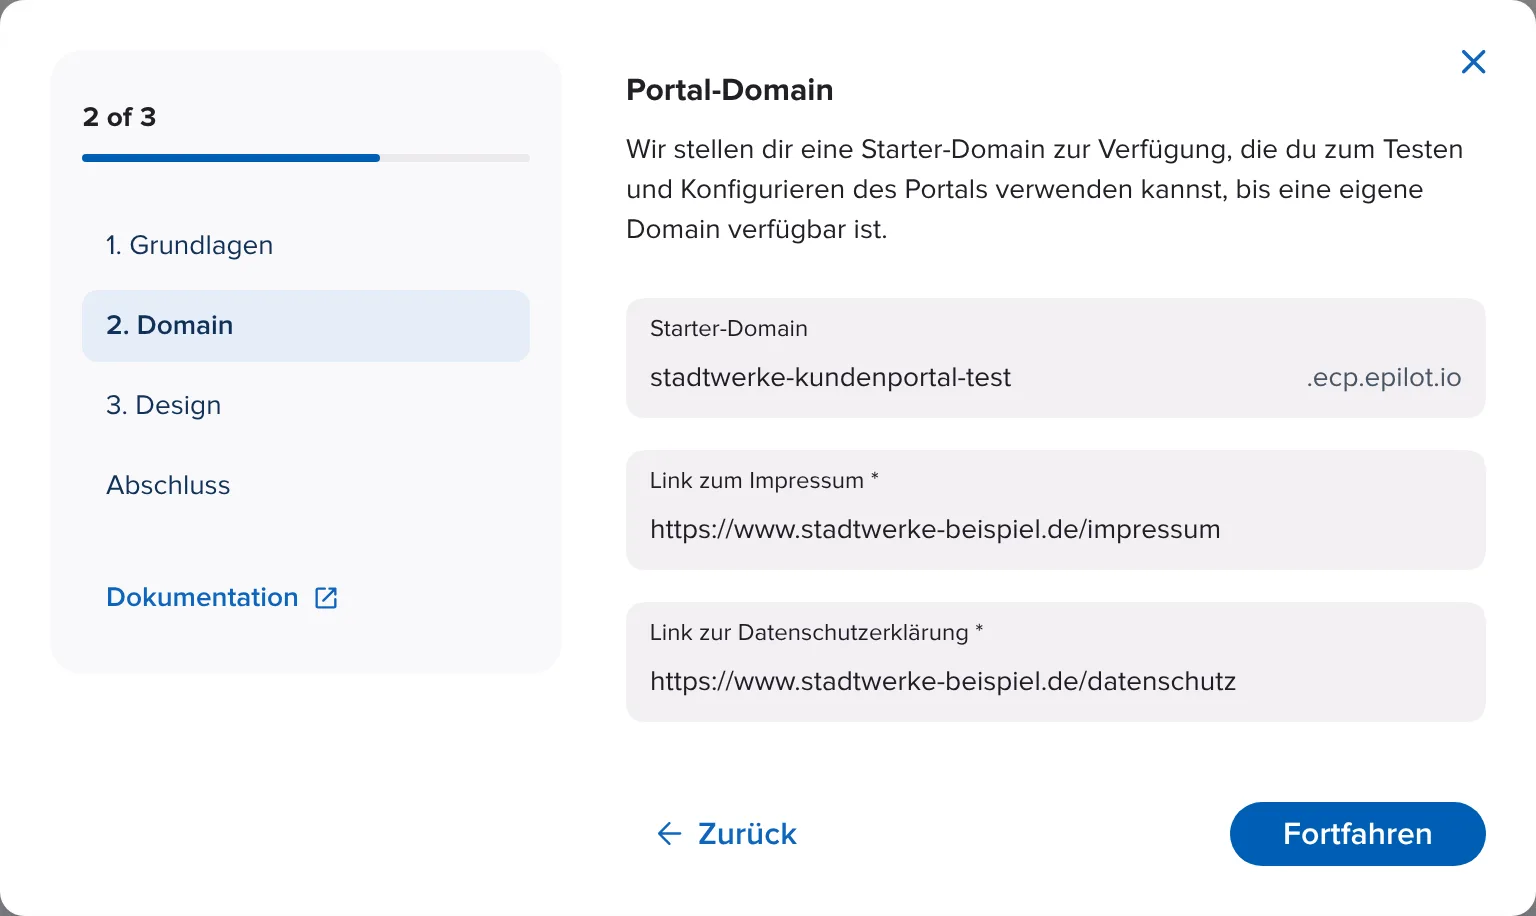Viewport: 1536px width, 916px height.
Task: Click the "2 of 3" step counter
Action: (x=119, y=117)
